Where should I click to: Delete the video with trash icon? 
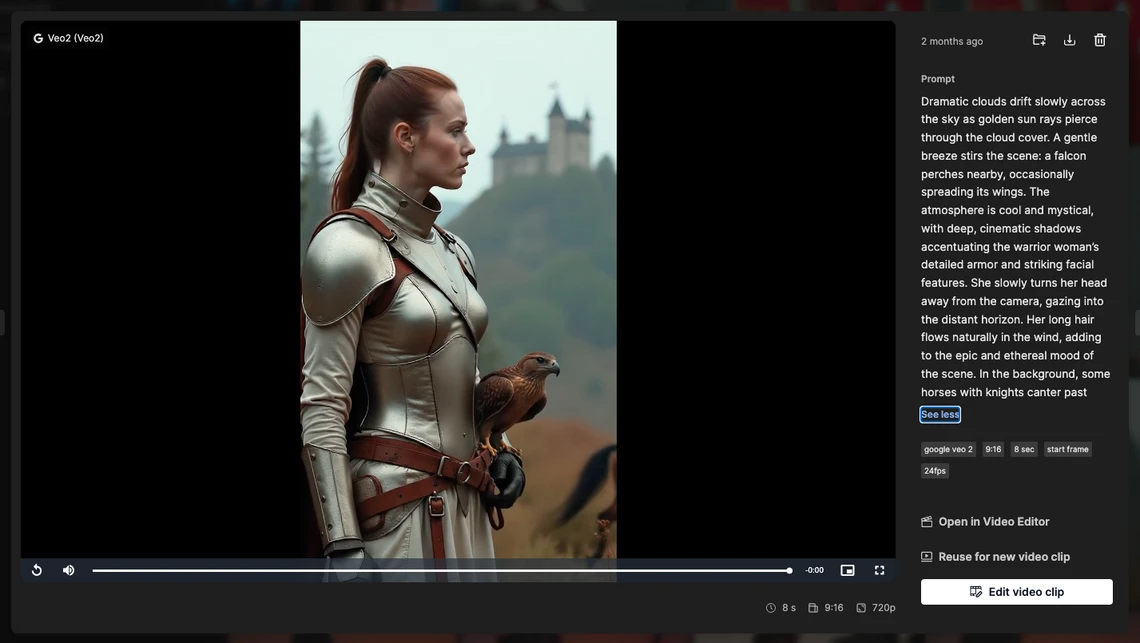pyautogui.click(x=1100, y=40)
